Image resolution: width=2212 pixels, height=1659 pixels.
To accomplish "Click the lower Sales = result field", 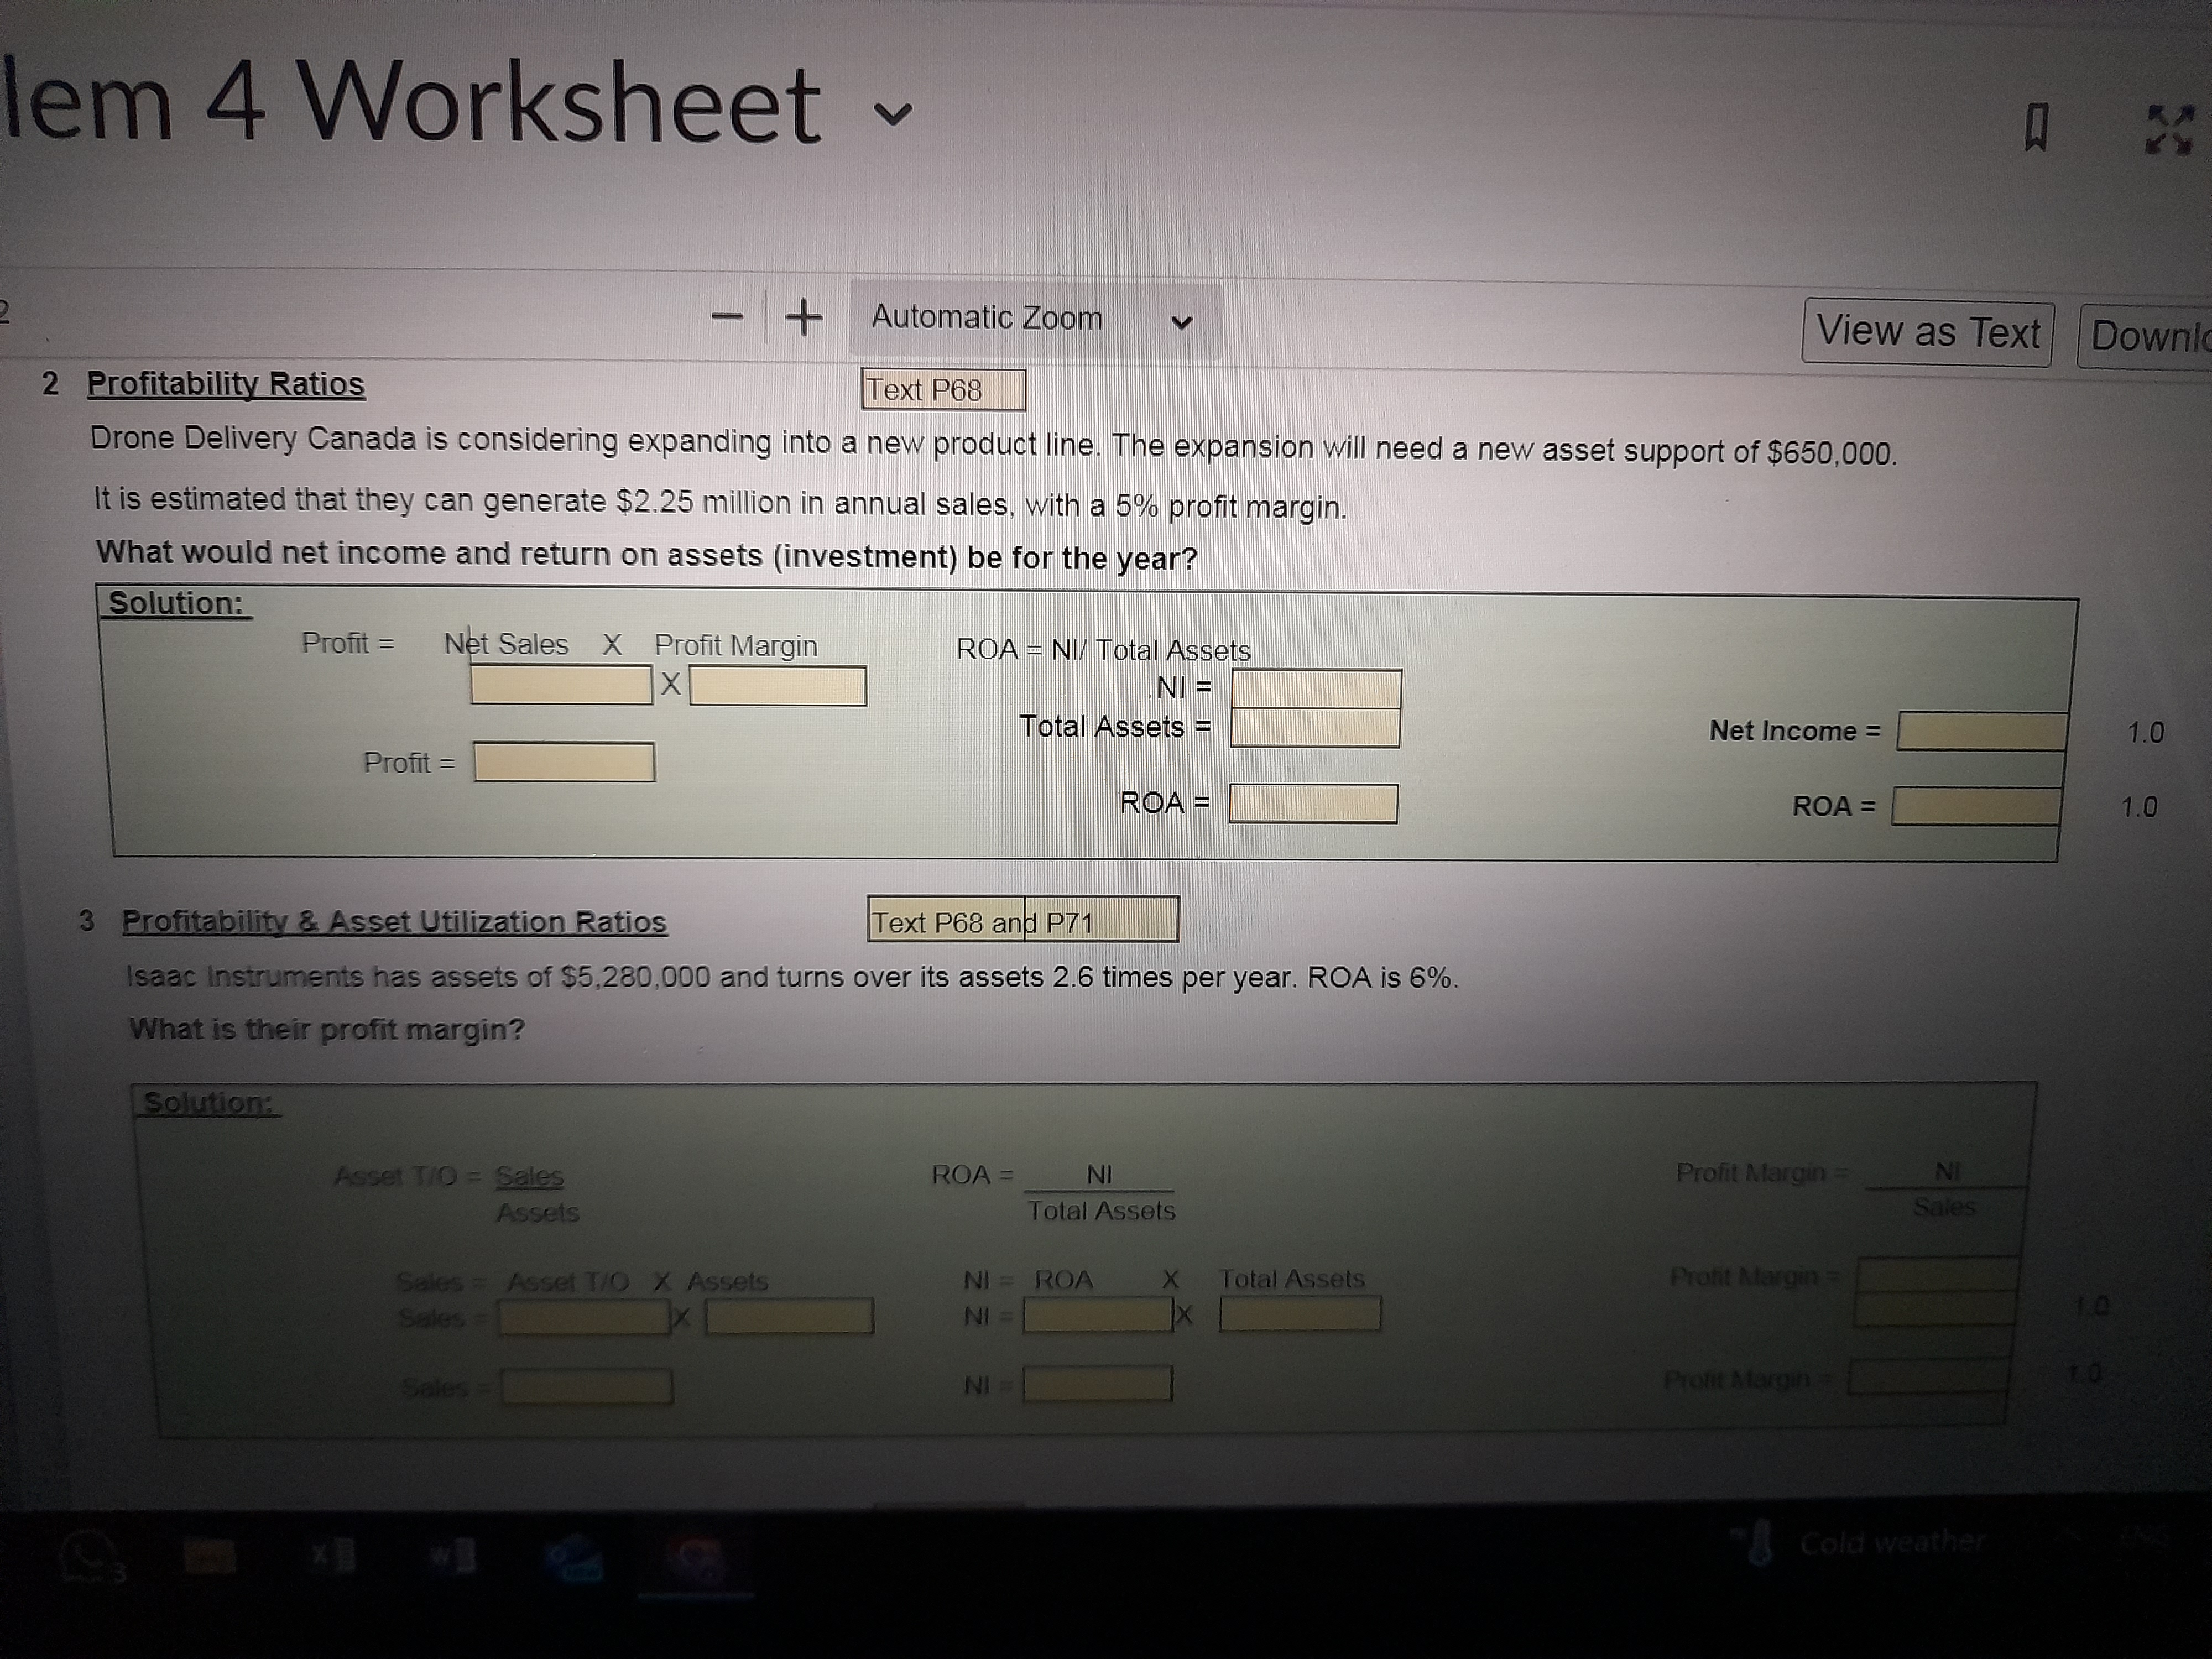I will click(x=587, y=1387).
